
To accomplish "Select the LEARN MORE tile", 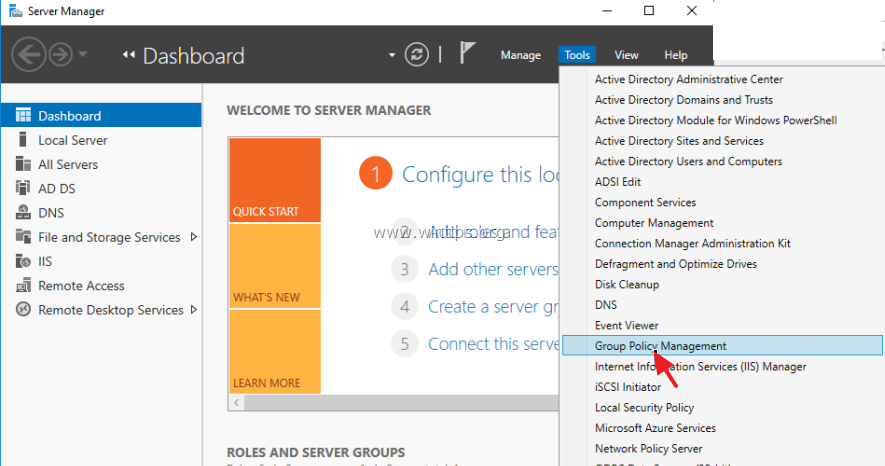I will click(x=275, y=352).
